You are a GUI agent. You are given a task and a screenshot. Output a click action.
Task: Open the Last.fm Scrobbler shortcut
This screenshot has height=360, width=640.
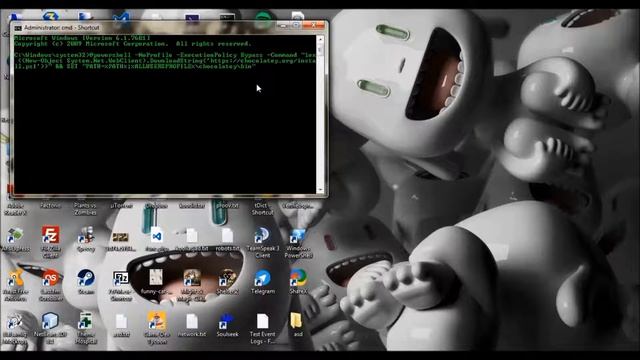(51, 278)
